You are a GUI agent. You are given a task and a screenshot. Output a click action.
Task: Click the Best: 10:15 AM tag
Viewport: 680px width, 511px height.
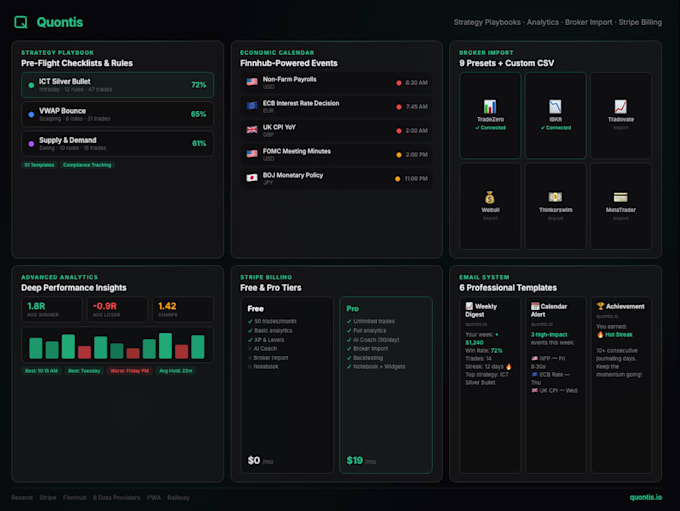41,371
